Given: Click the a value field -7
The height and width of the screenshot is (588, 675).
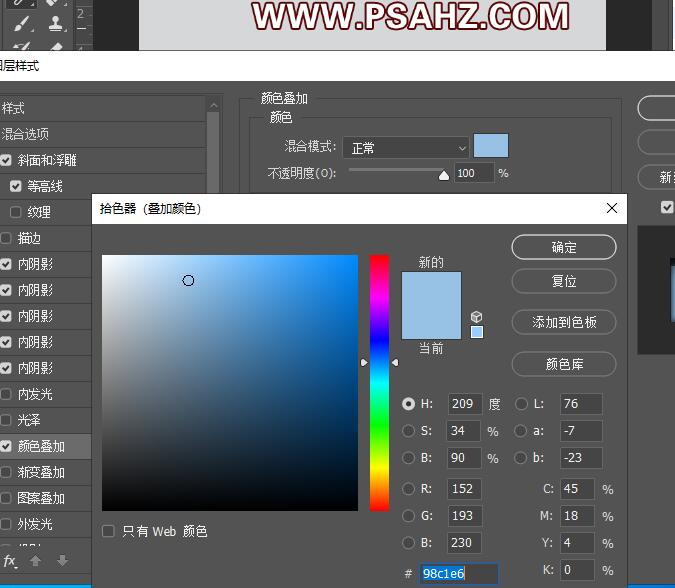Looking at the screenshot, I should pyautogui.click(x=581, y=431).
